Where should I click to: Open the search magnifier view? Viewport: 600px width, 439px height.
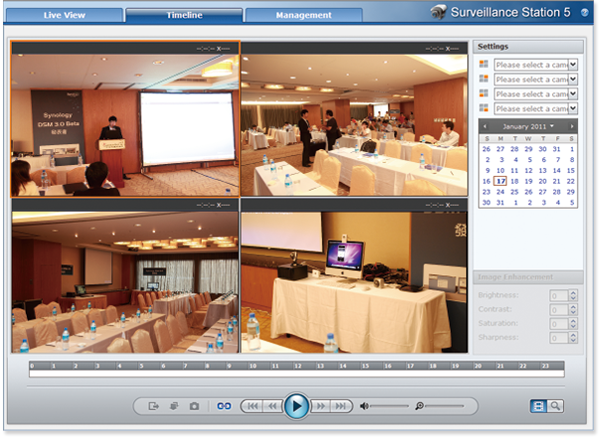(x=555, y=406)
